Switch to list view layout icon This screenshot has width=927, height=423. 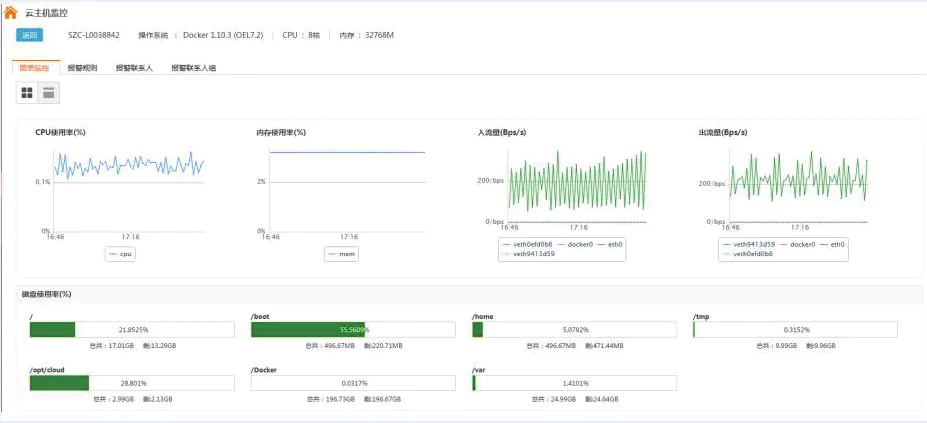(x=48, y=93)
